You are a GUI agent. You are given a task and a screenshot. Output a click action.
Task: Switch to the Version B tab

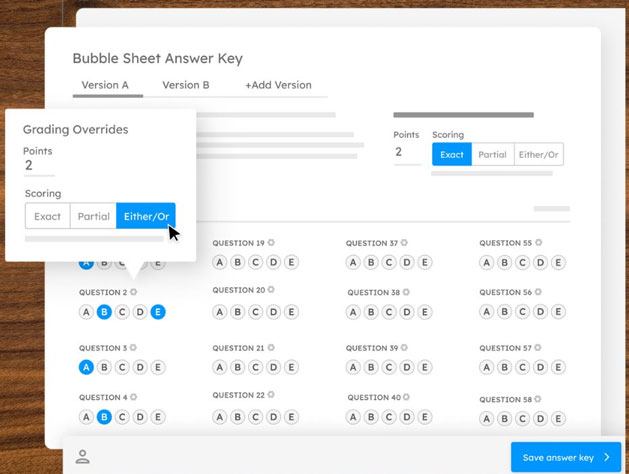coord(186,85)
